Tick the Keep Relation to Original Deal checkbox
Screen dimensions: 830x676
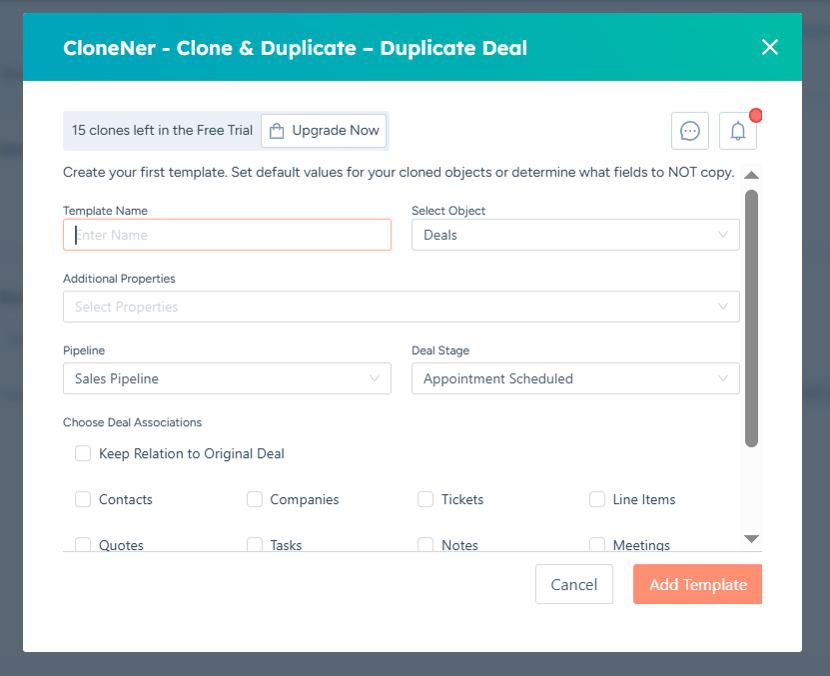tap(83, 454)
